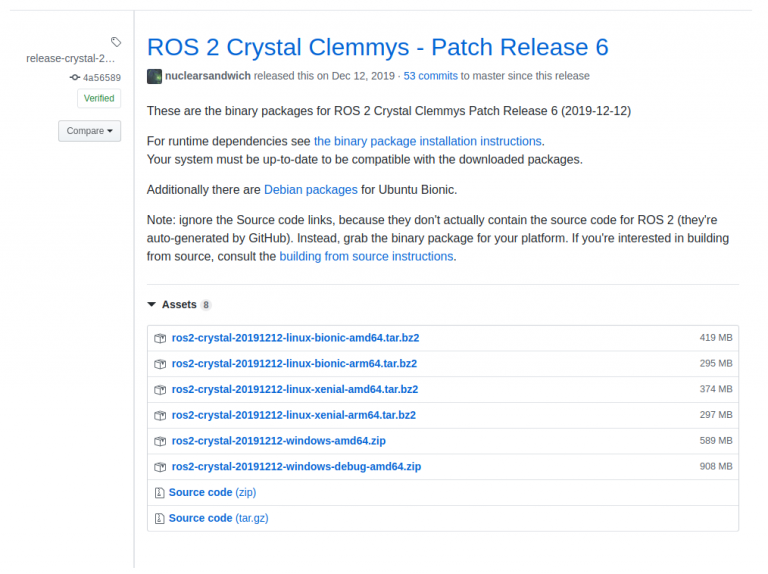Open the release-crystal tag link
The height and width of the screenshot is (574, 768).
(71, 58)
